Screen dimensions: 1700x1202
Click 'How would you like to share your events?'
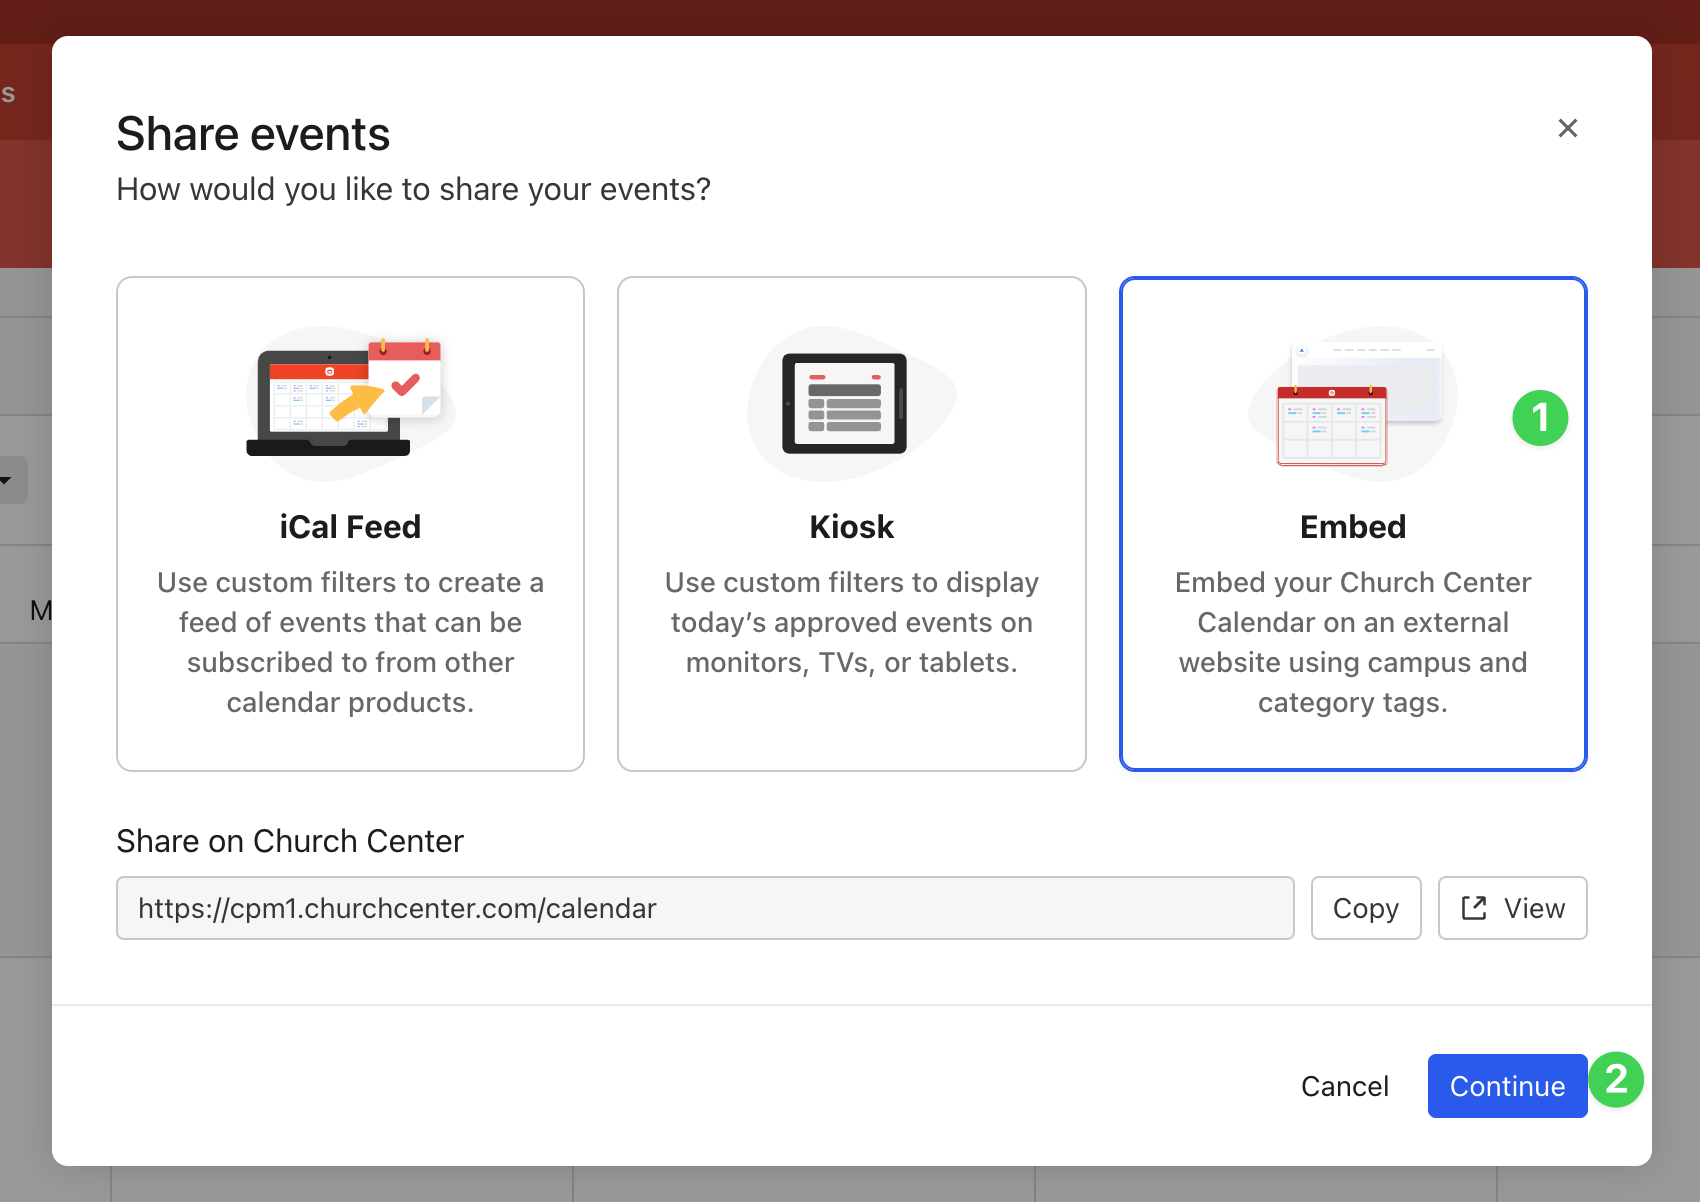[414, 189]
